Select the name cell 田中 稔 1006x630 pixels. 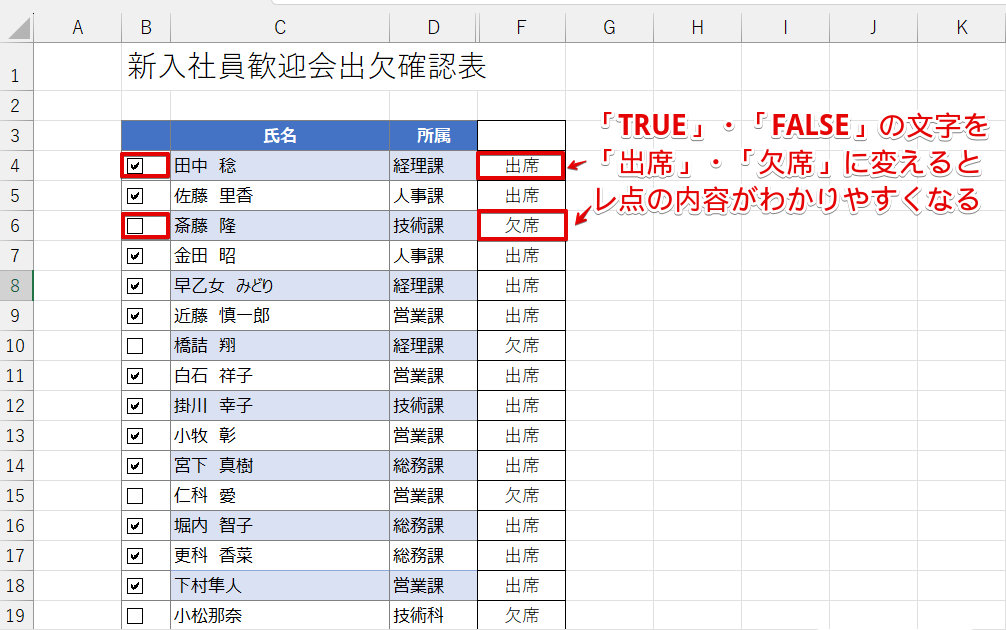pos(280,166)
